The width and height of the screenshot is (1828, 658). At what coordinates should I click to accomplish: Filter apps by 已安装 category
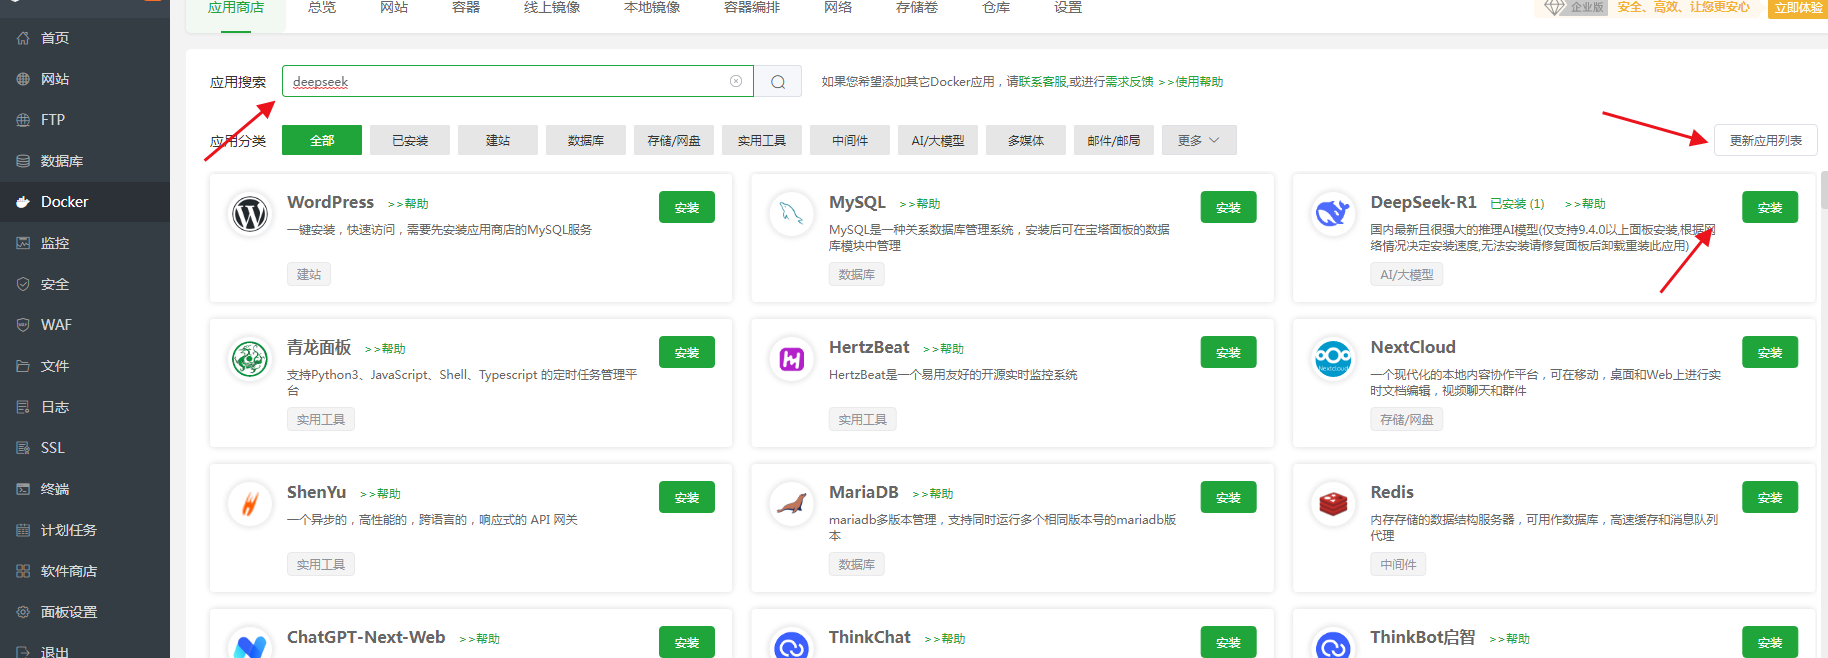pos(410,141)
